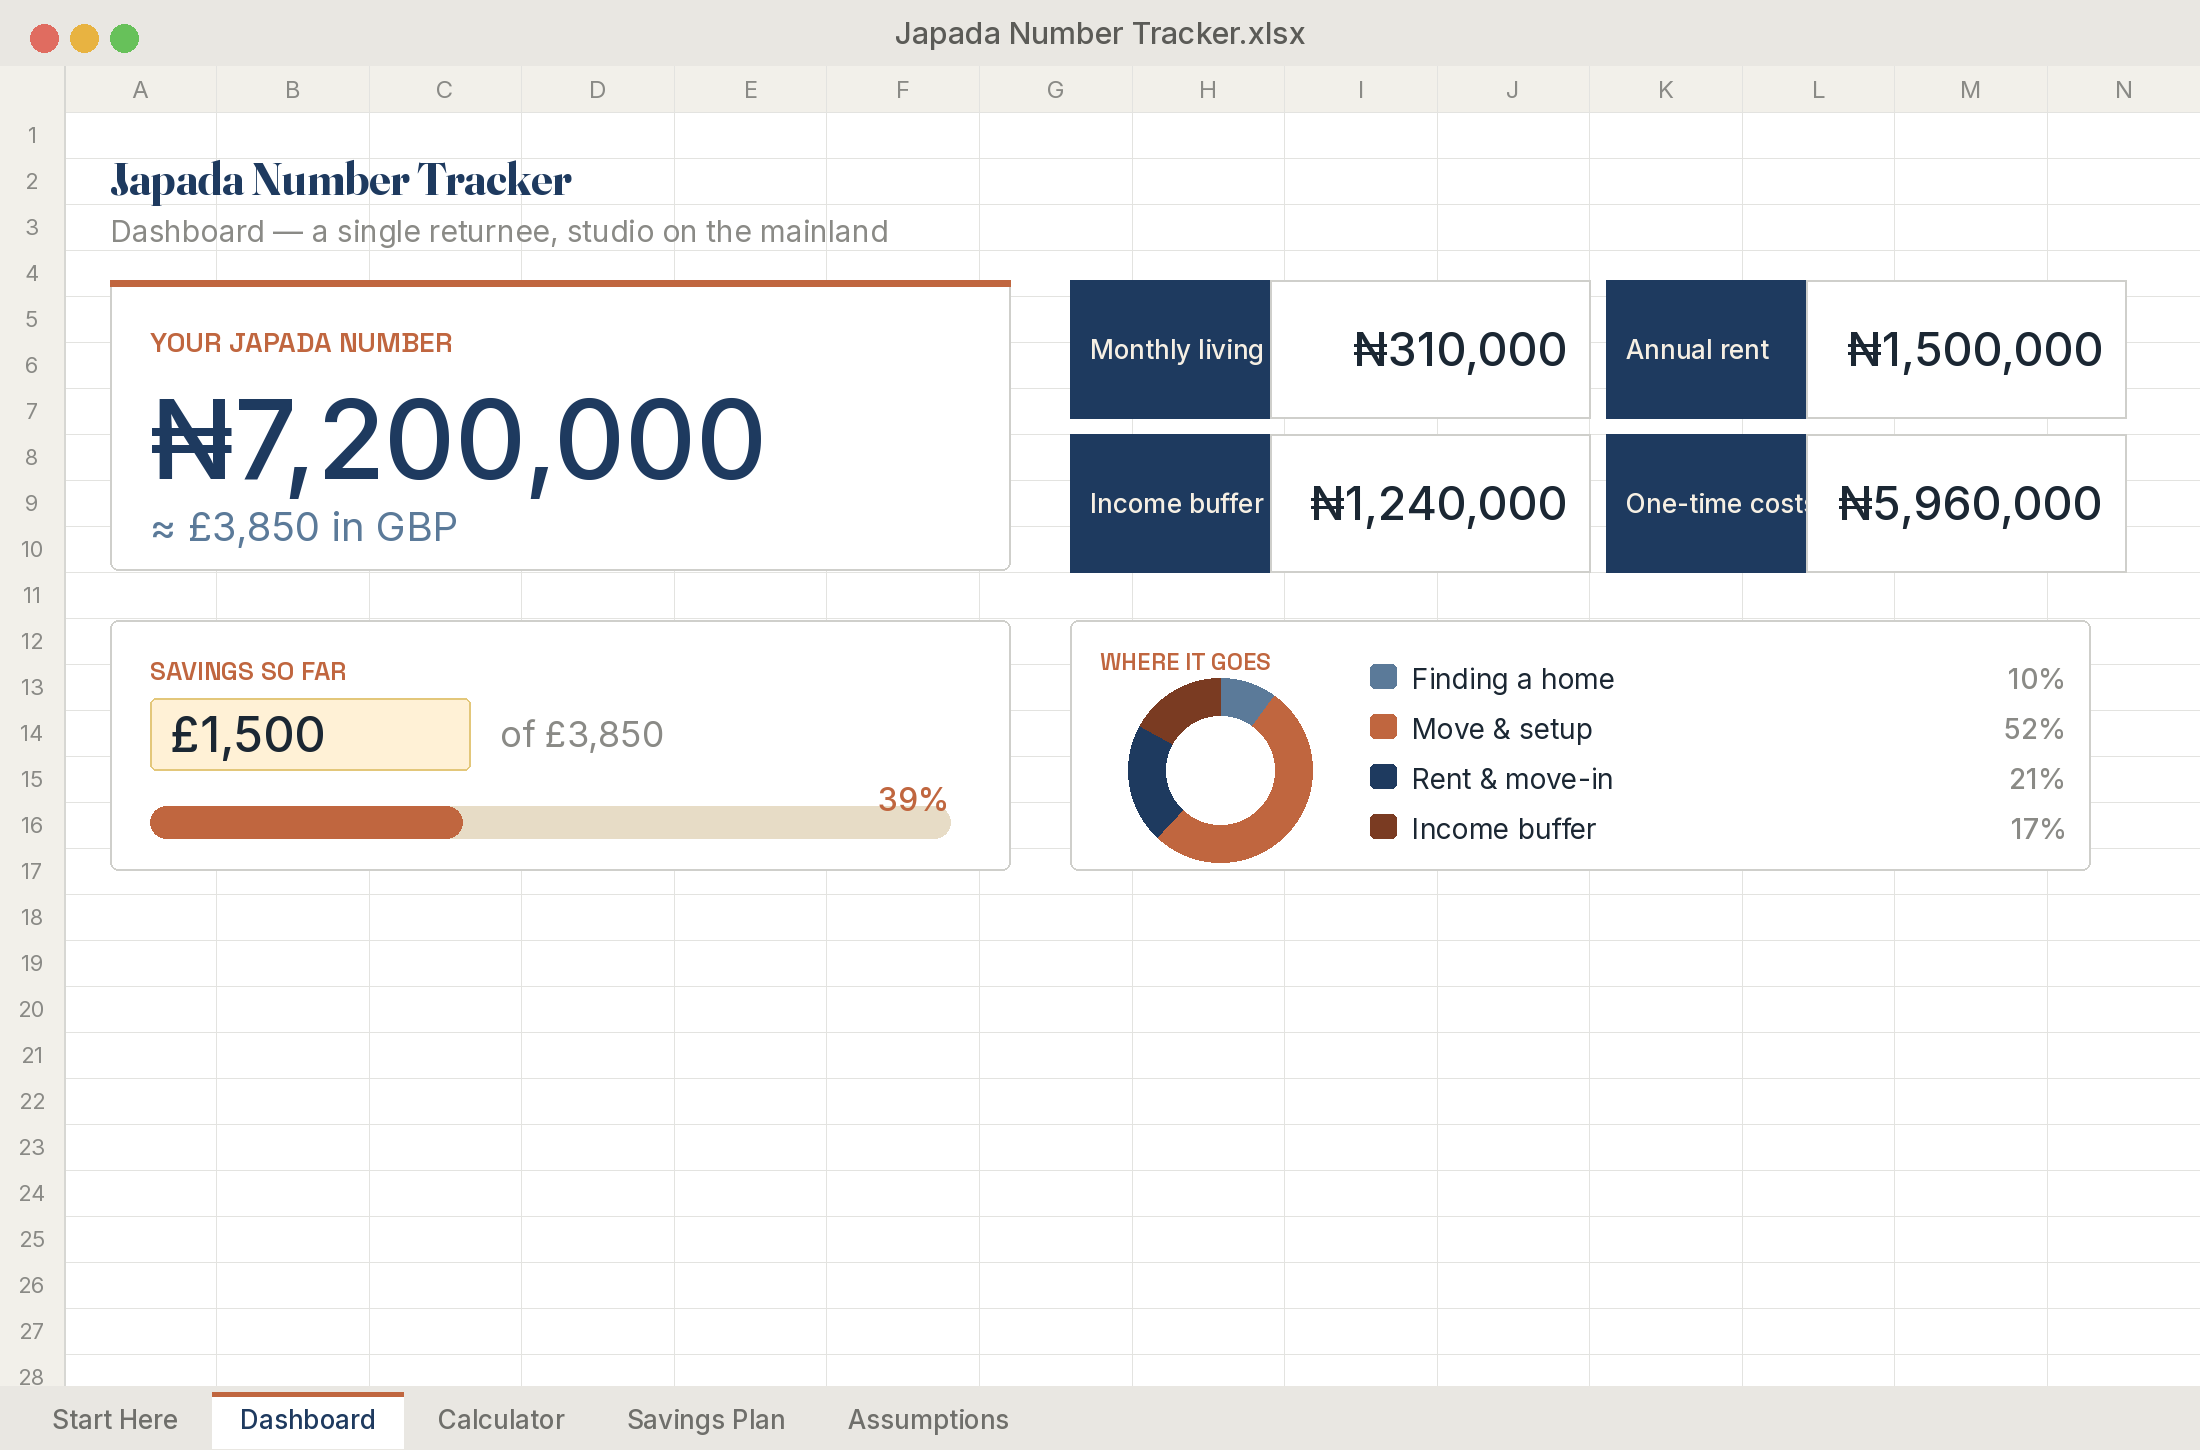Viewport: 2200px width, 1450px height.
Task: Click the yellow minimize window button
Action: coord(84,38)
